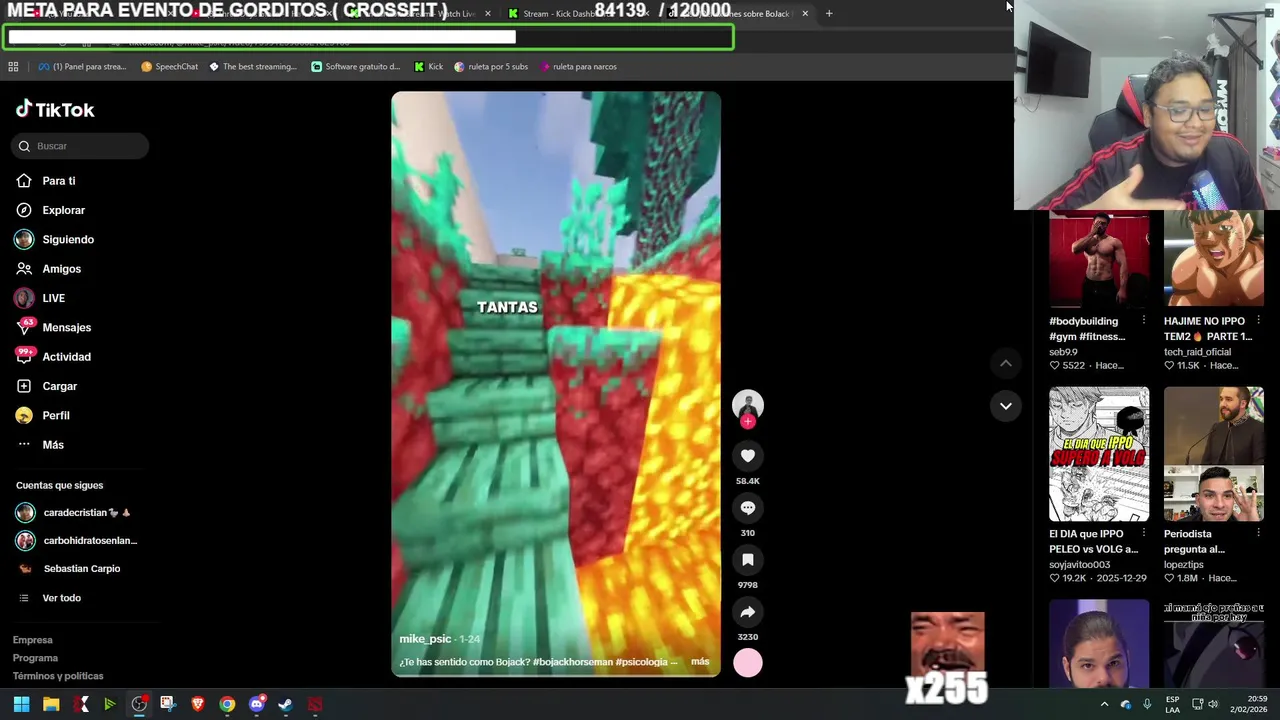Open ruleta para narcos bookmark
The width and height of the screenshot is (1280, 720).
(577, 67)
